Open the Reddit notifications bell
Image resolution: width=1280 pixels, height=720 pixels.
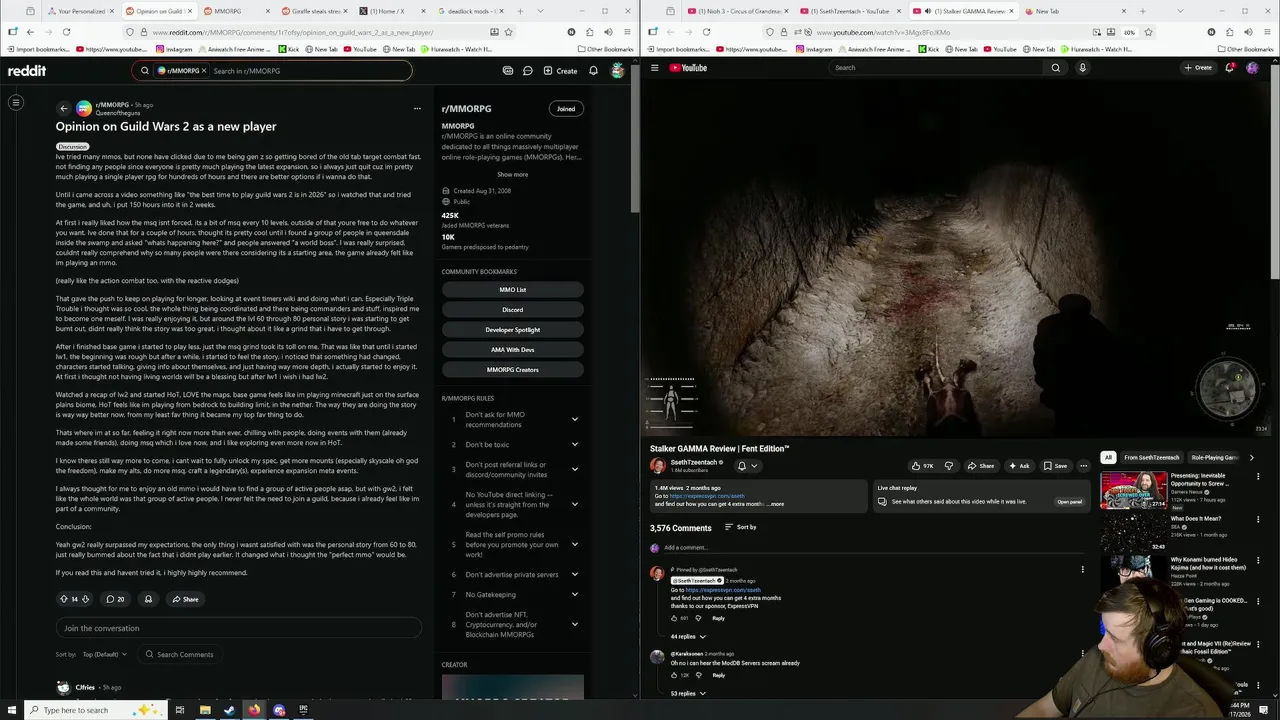point(593,71)
